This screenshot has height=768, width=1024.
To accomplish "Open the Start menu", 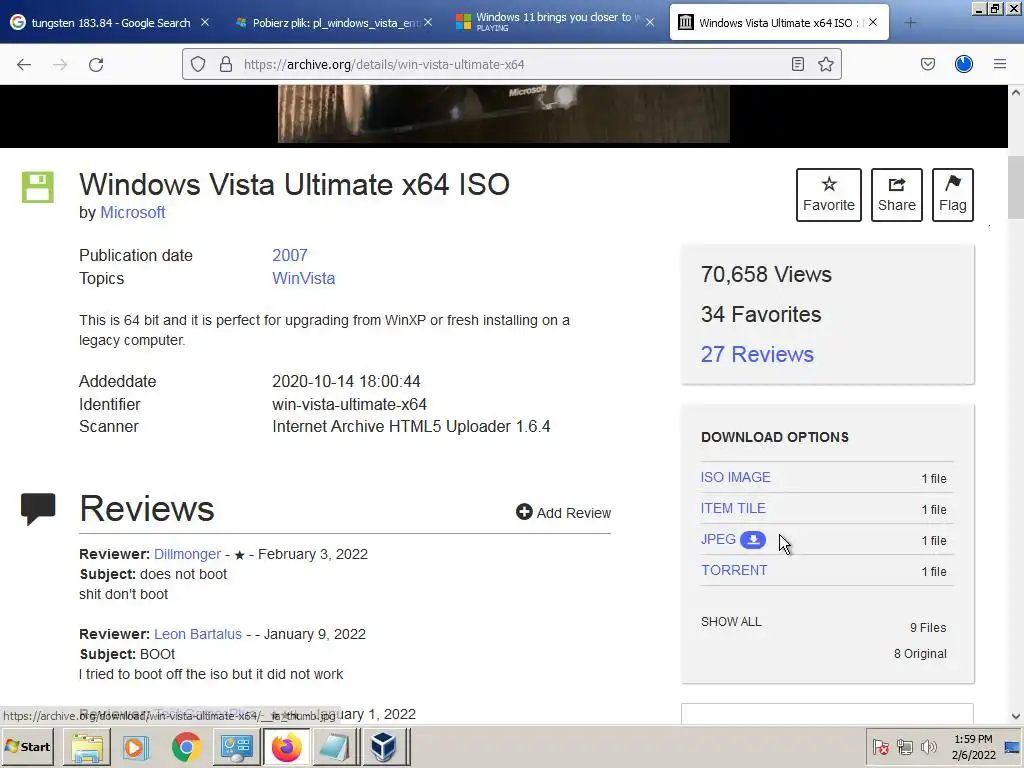I will pos(28,746).
